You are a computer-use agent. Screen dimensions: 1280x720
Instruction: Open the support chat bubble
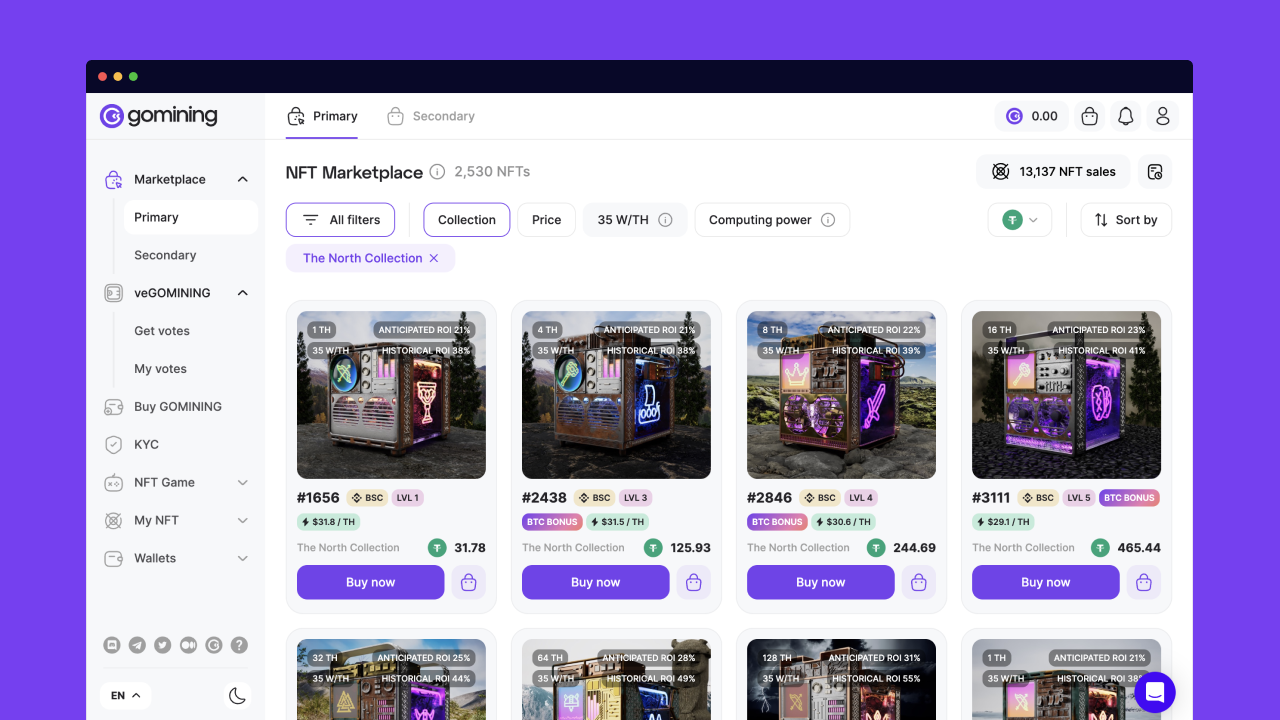(1155, 692)
